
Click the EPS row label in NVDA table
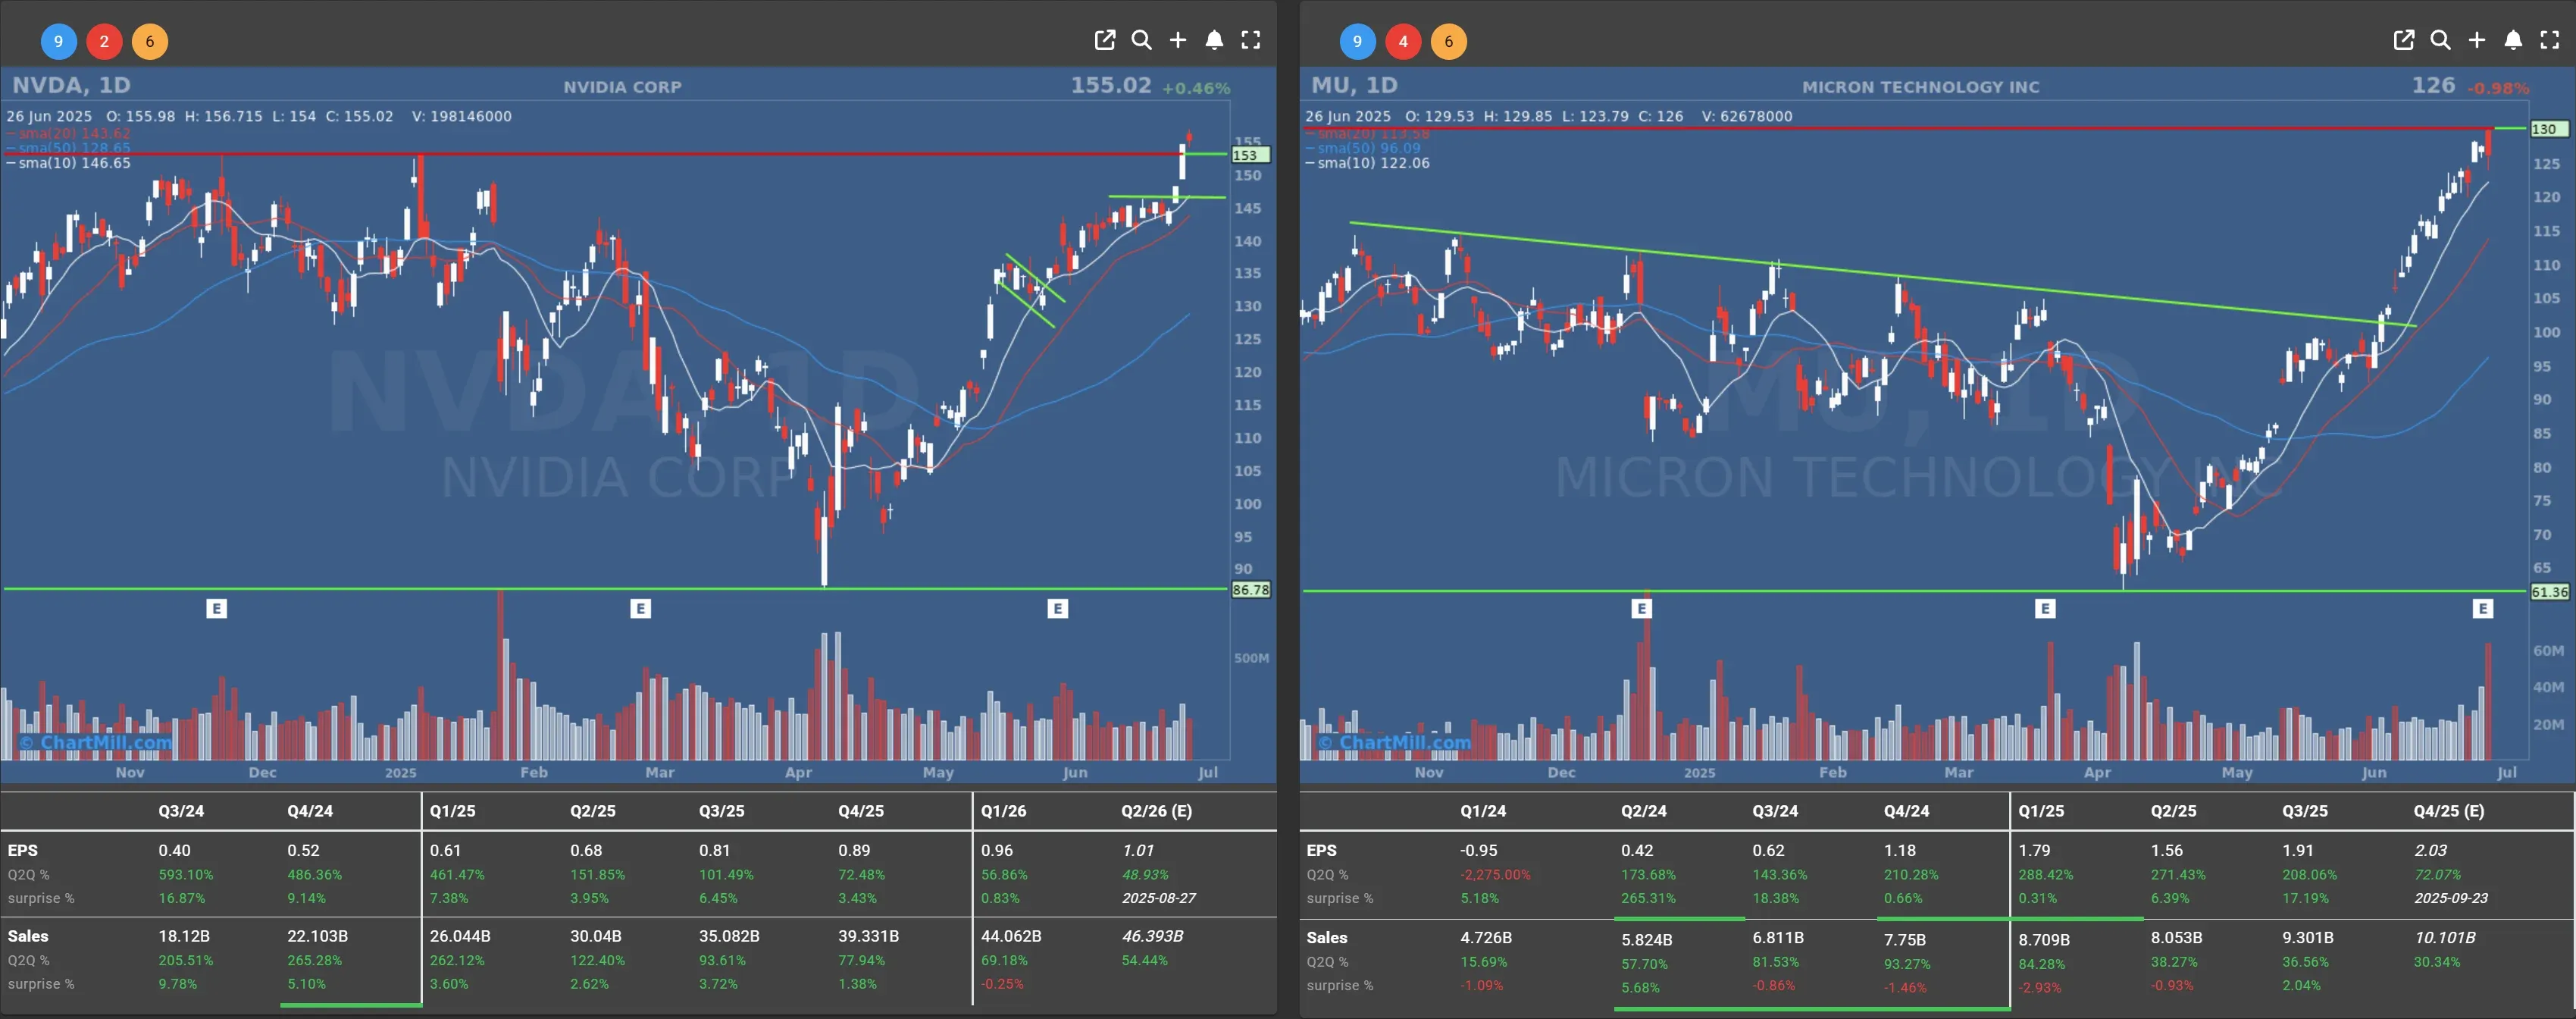[x=23, y=850]
